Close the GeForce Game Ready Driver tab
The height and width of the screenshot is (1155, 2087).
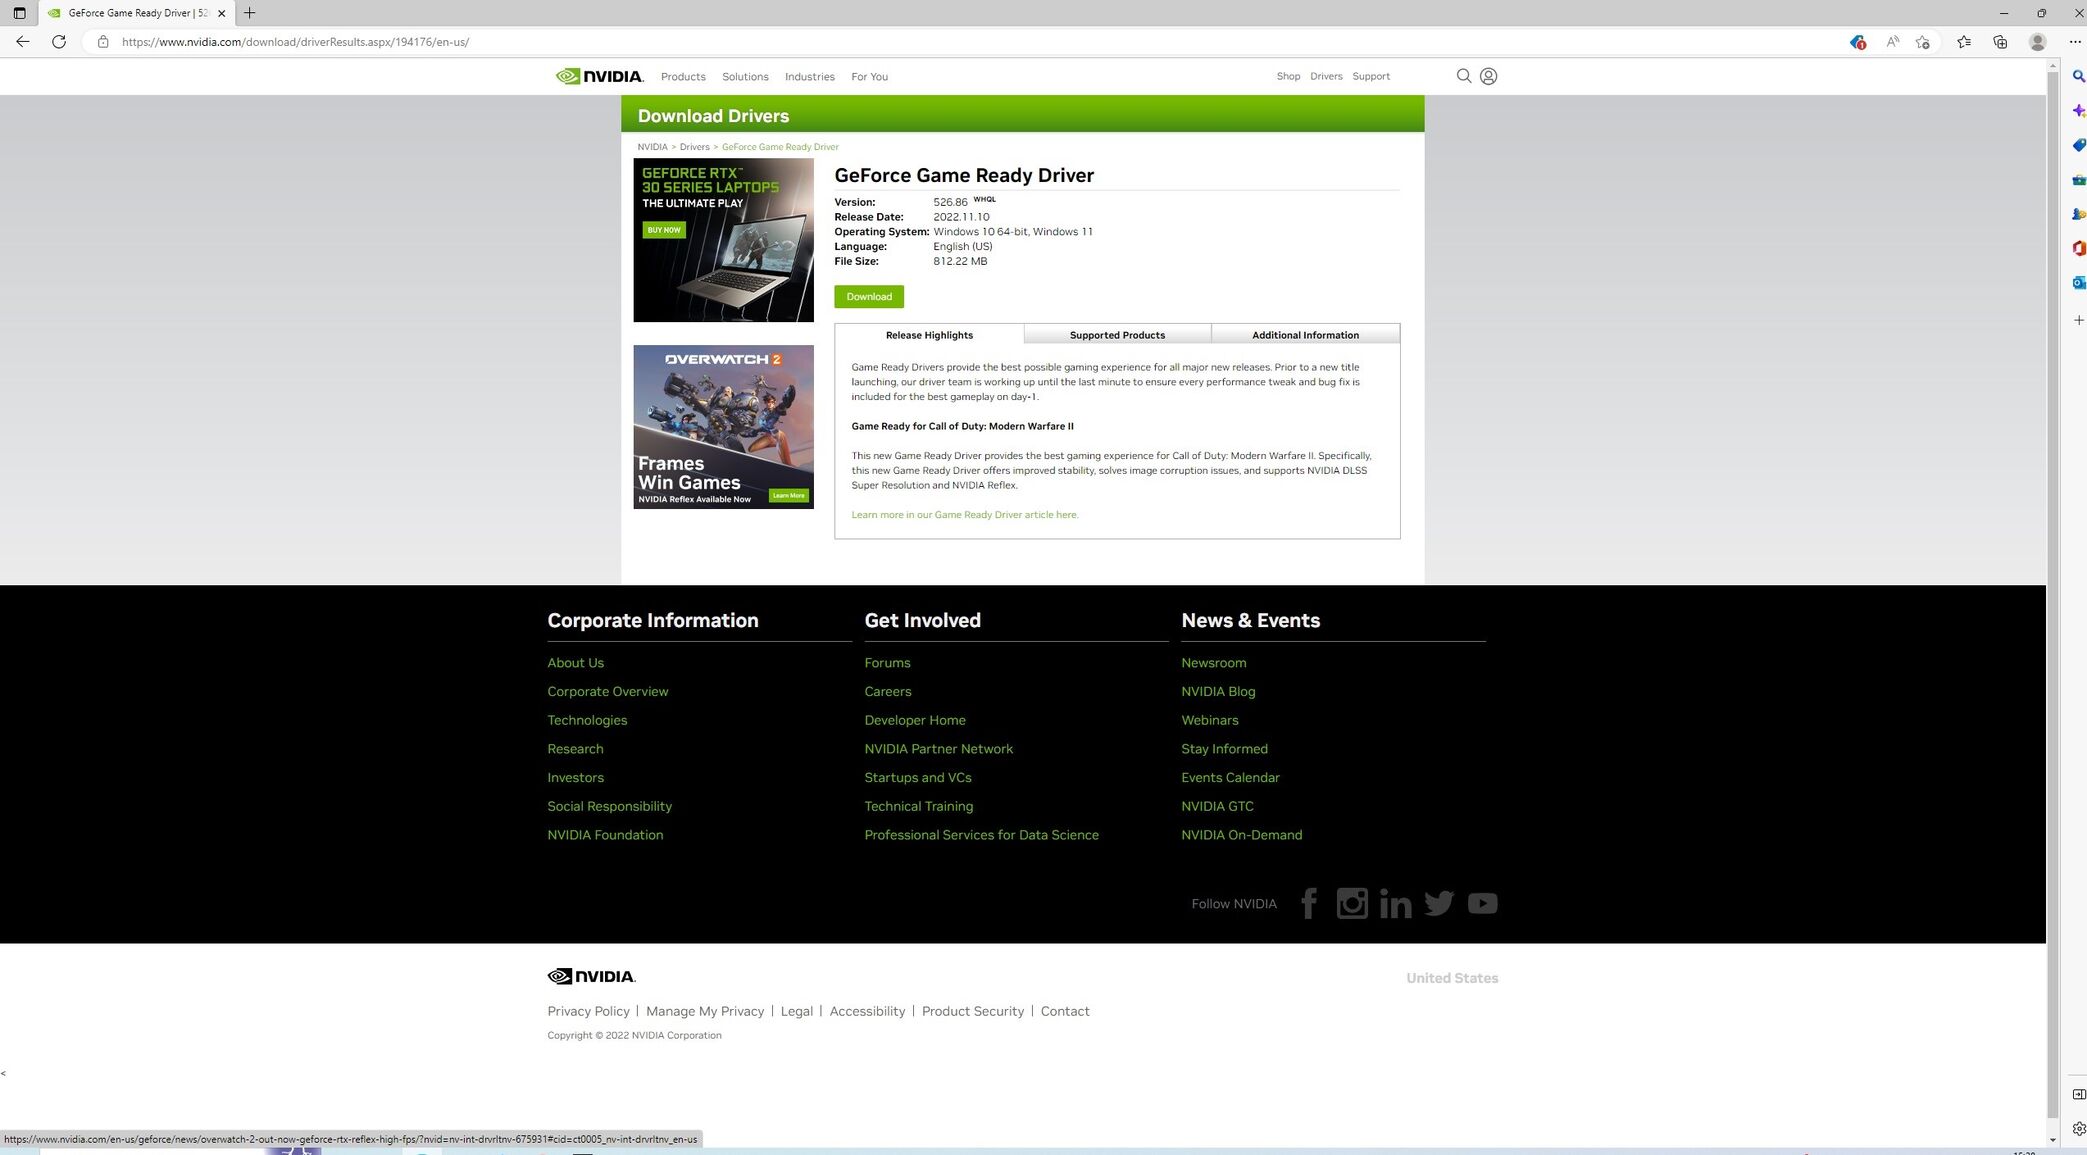point(221,13)
